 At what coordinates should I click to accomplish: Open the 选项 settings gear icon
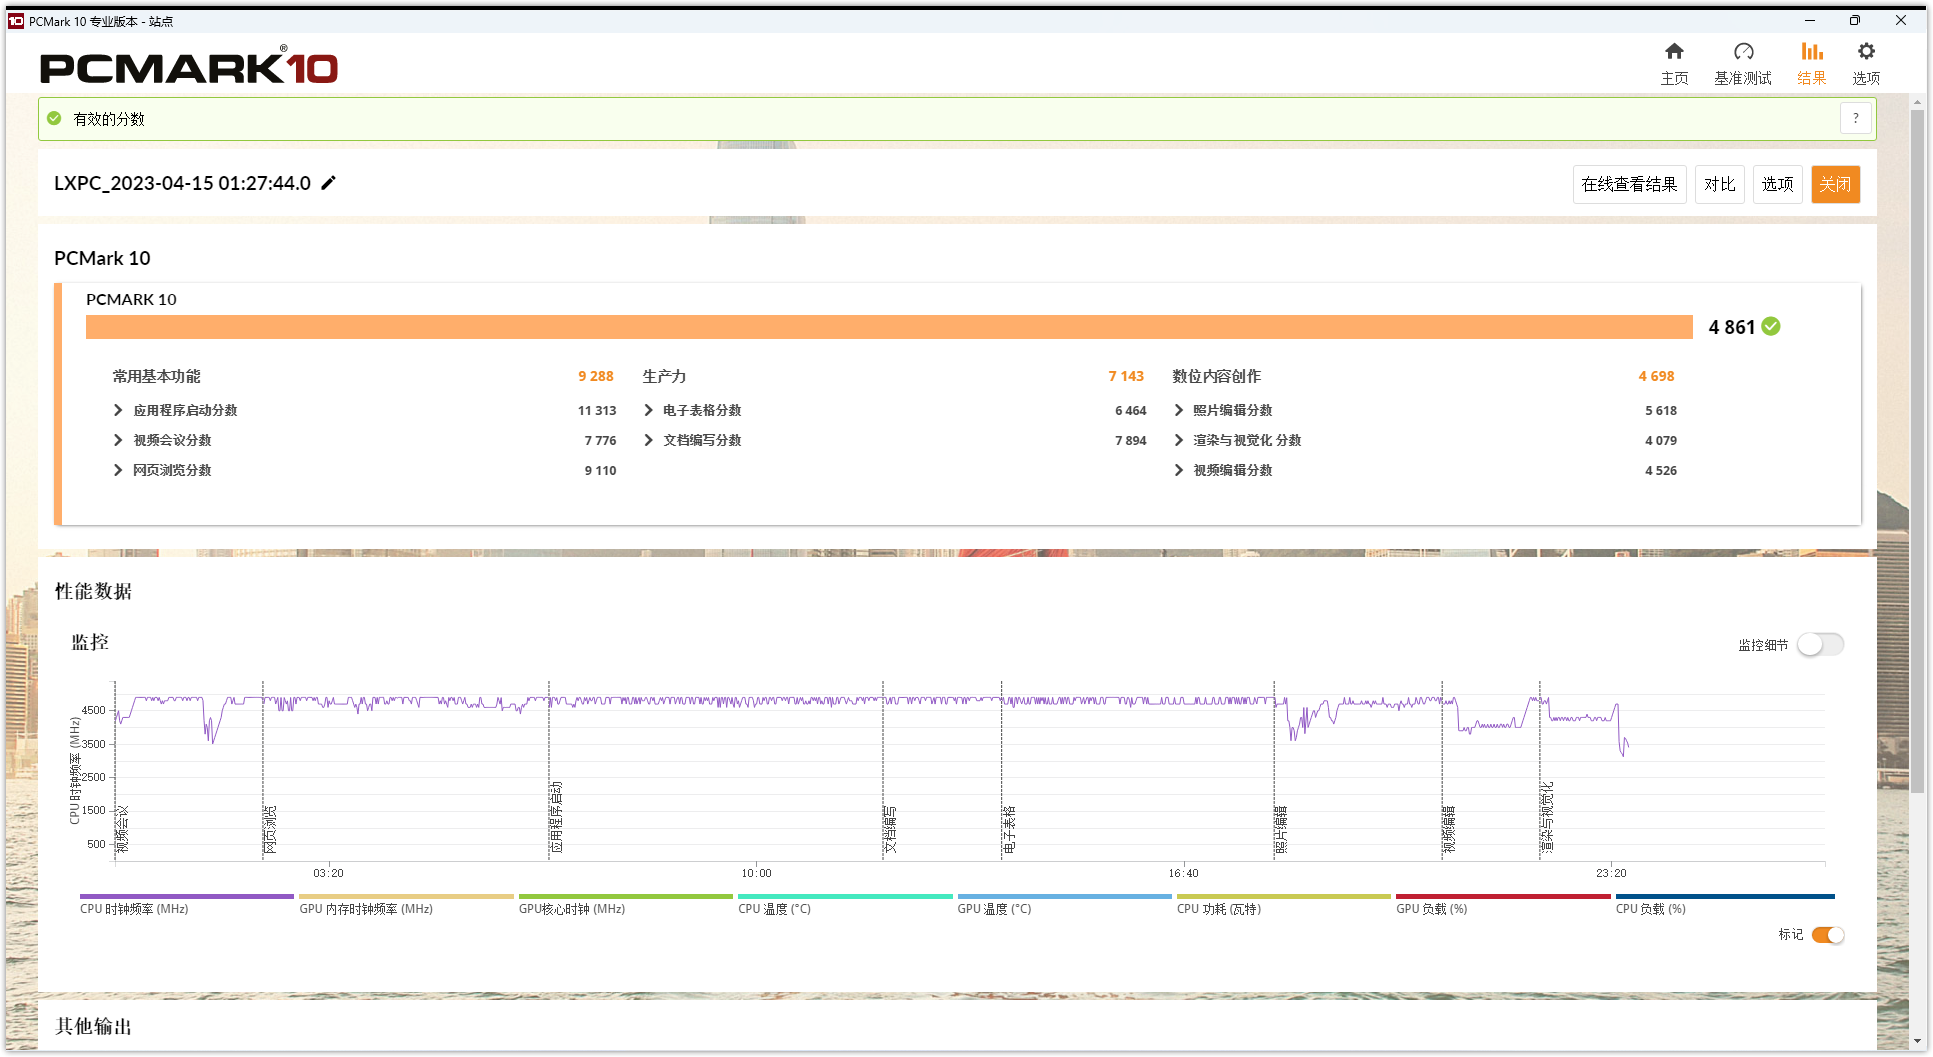point(1866,63)
